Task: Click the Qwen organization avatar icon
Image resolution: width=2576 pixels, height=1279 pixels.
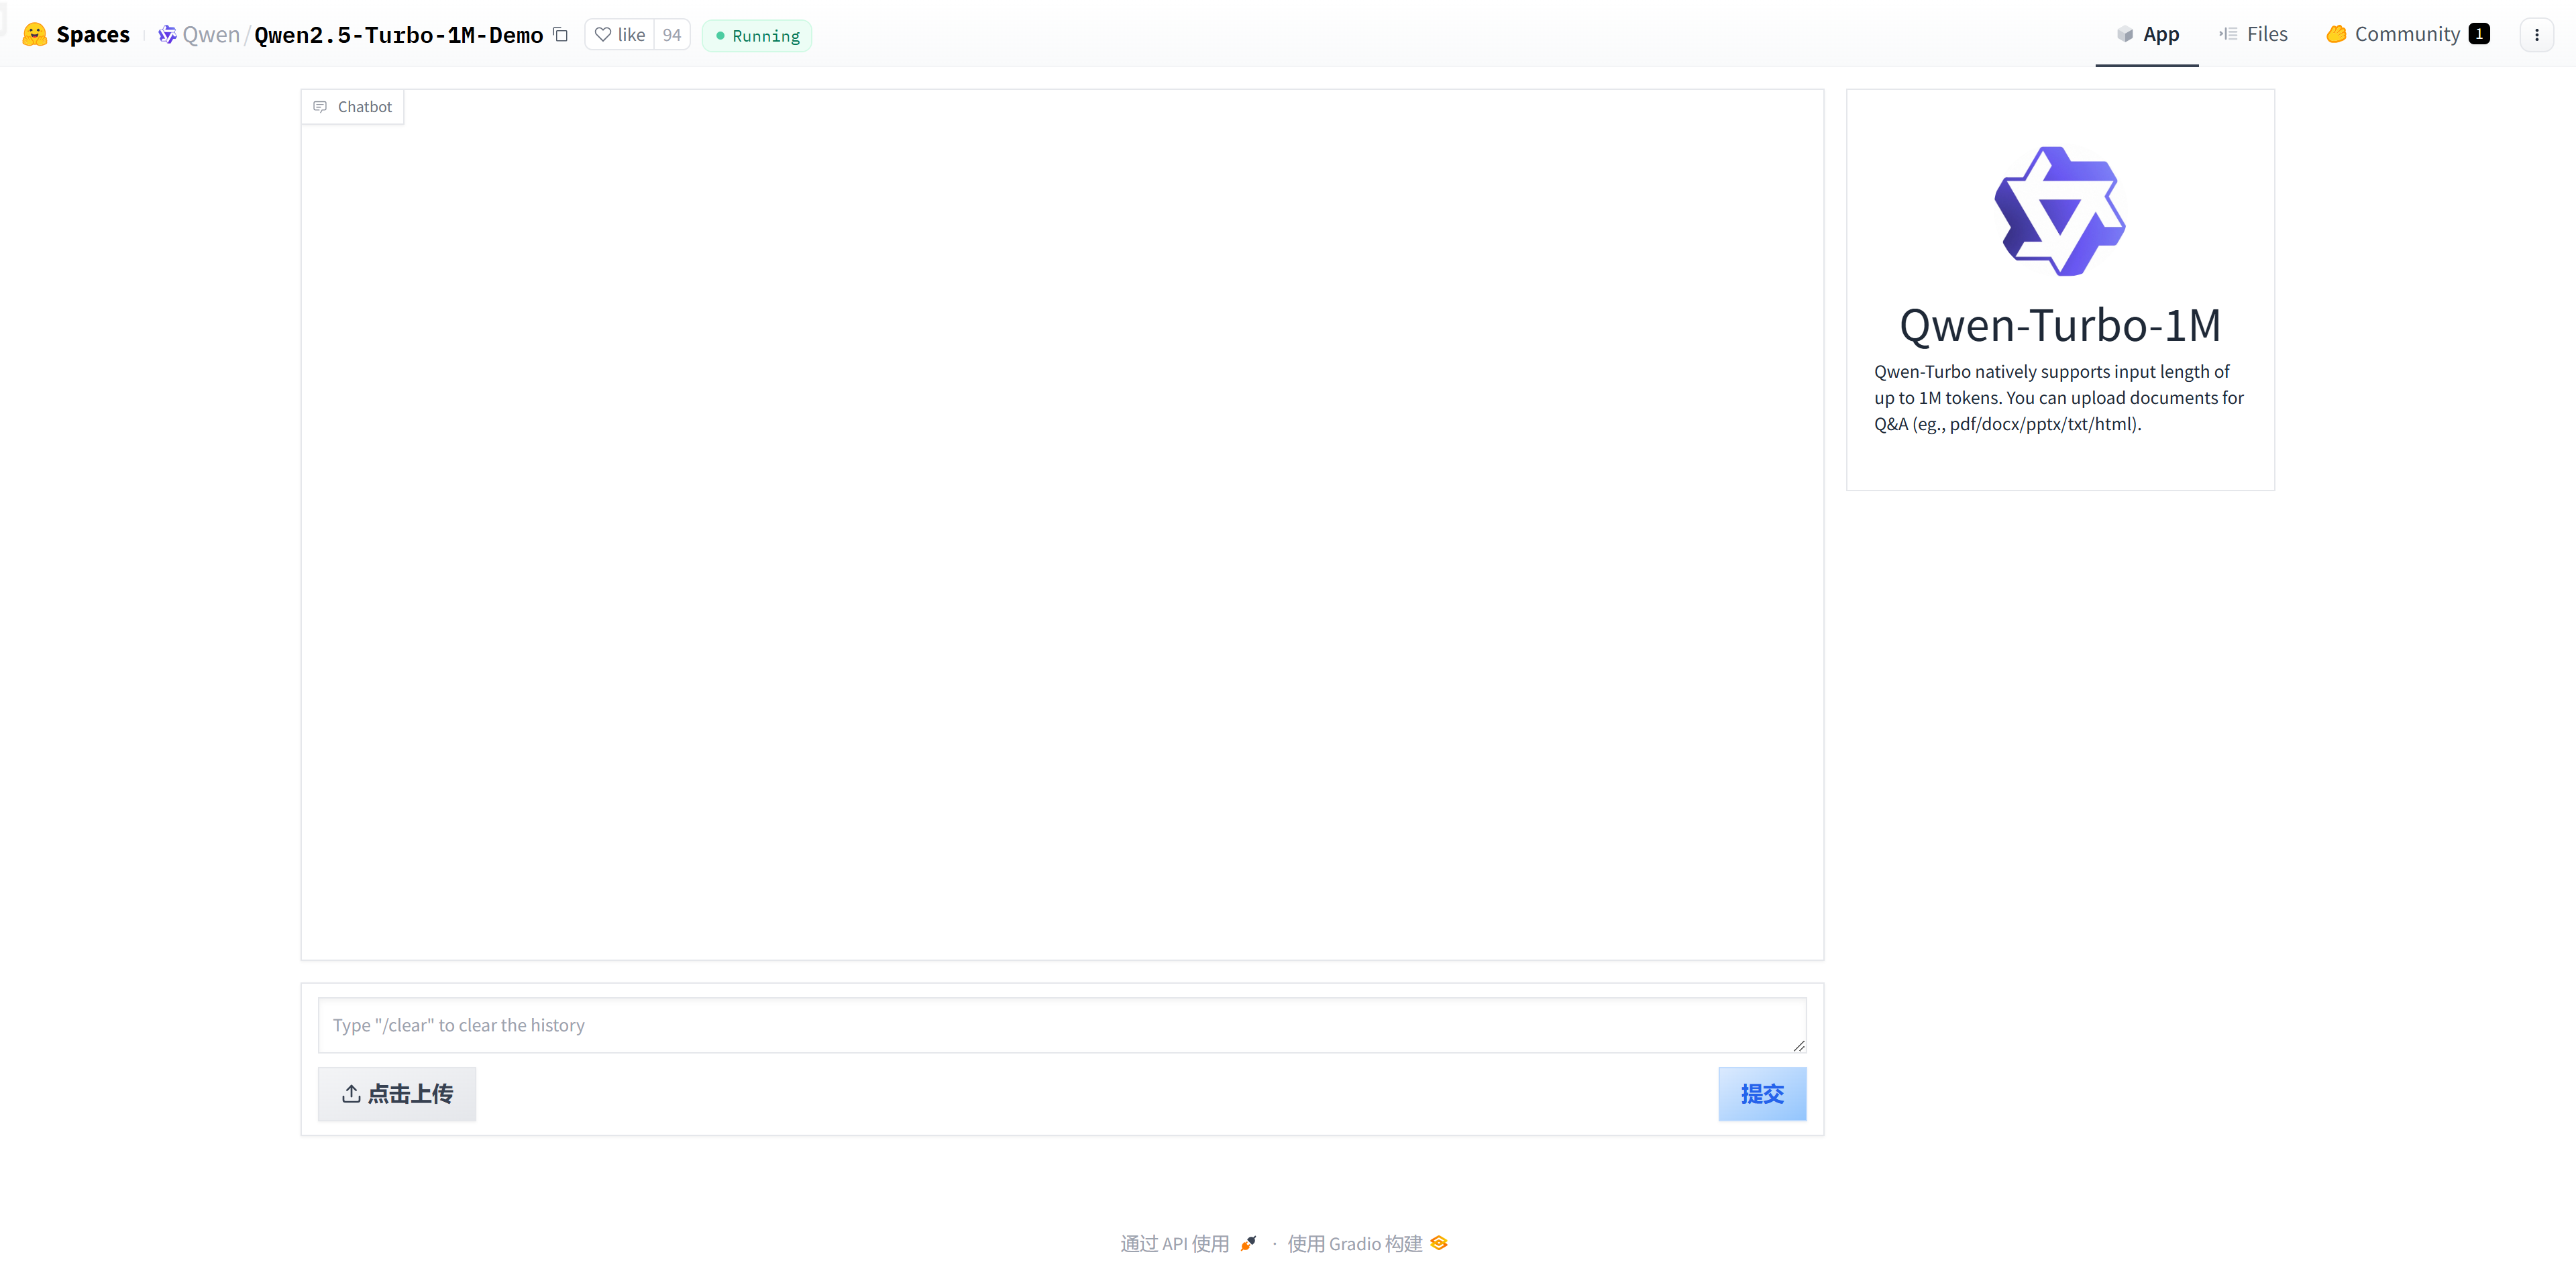Action: (x=167, y=35)
